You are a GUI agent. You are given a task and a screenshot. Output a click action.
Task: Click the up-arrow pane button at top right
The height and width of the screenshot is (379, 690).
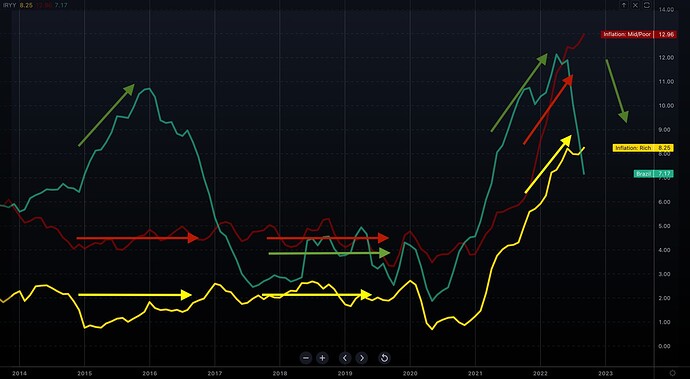click(624, 5)
